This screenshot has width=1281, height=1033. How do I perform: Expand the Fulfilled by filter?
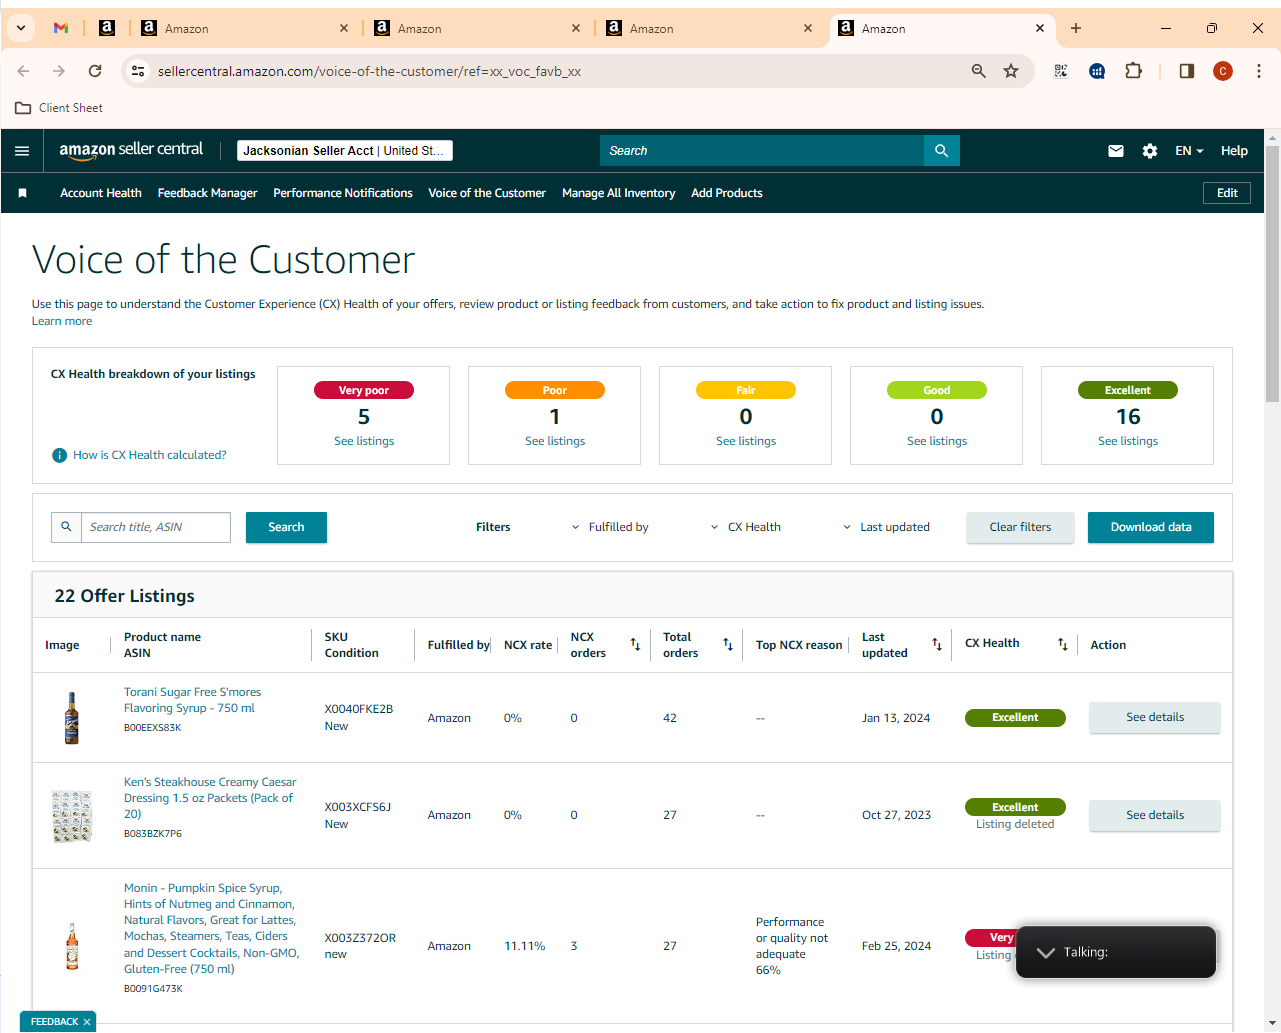(x=610, y=528)
